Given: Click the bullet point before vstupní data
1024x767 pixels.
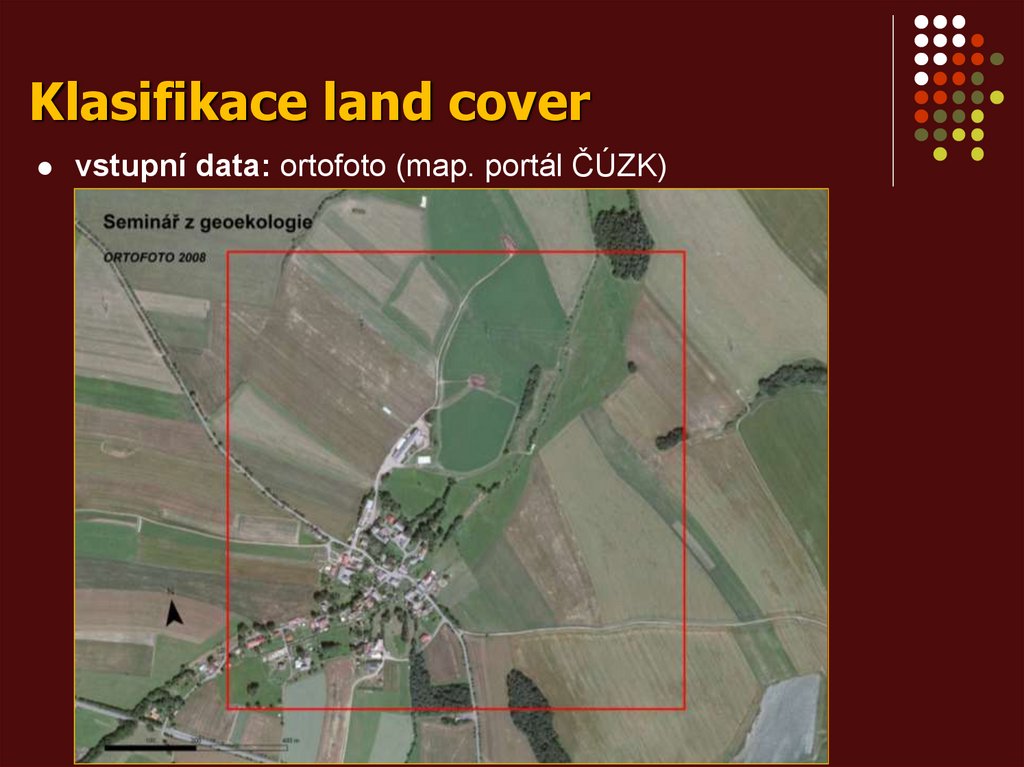Looking at the screenshot, I should [44, 167].
